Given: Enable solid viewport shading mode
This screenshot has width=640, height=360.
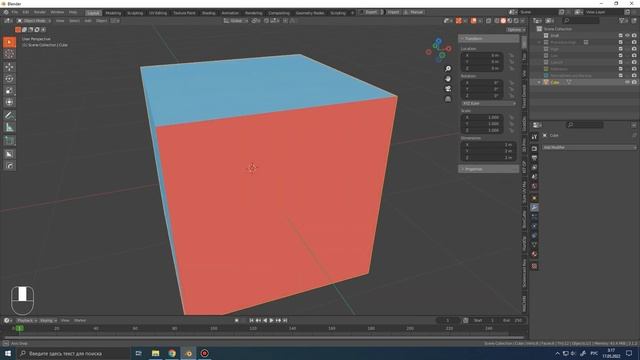Looking at the screenshot, I should pos(503,20).
